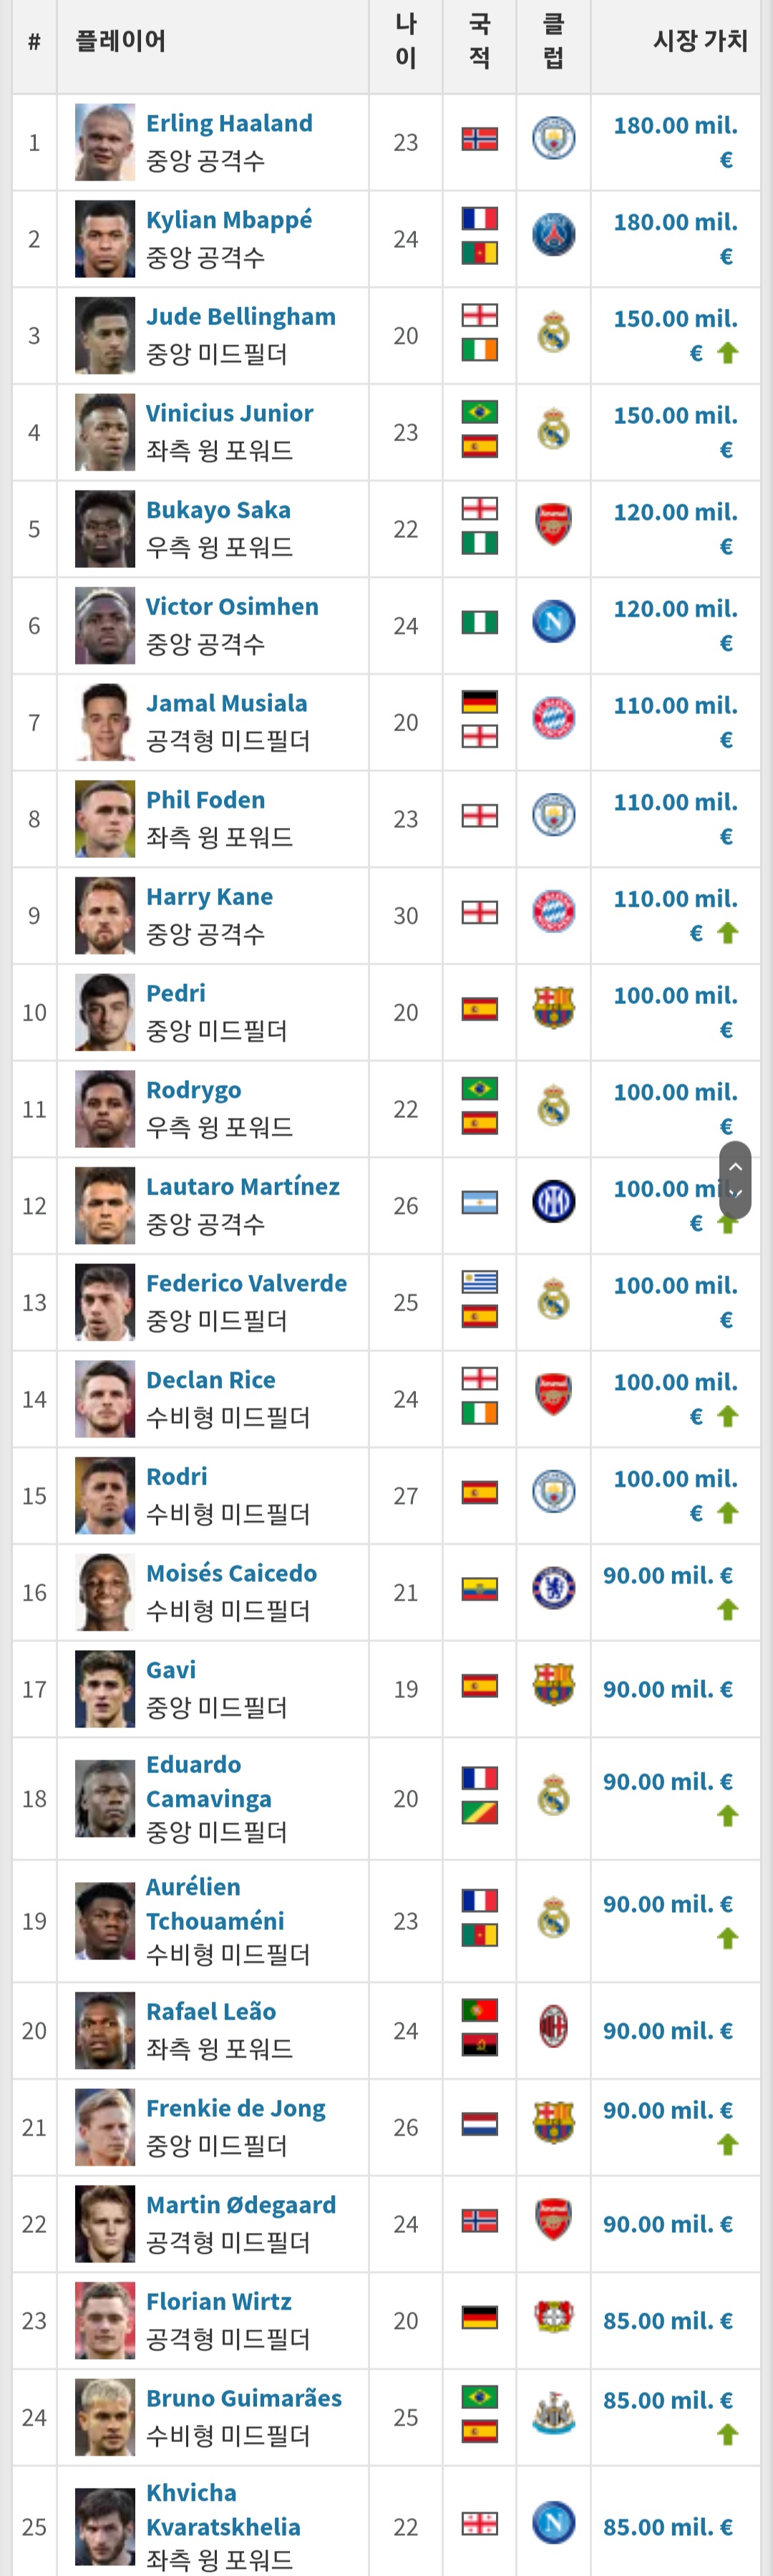Click the Georgia flag in Kvaratskhelia's row
Screen dimensions: 773x2576
click(480, 2524)
